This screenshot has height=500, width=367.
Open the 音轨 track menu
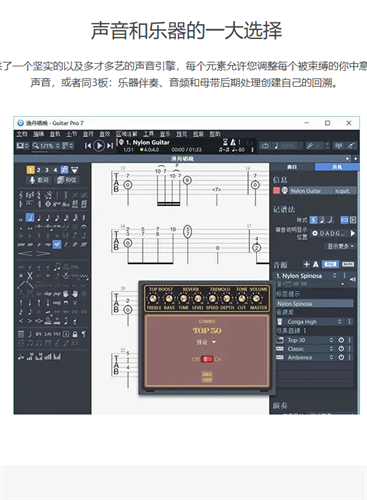(55, 134)
